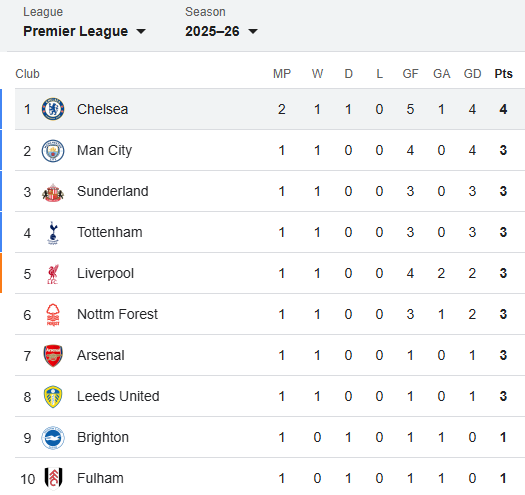Click Arsenal's points value
525x495 pixels.
(x=503, y=355)
